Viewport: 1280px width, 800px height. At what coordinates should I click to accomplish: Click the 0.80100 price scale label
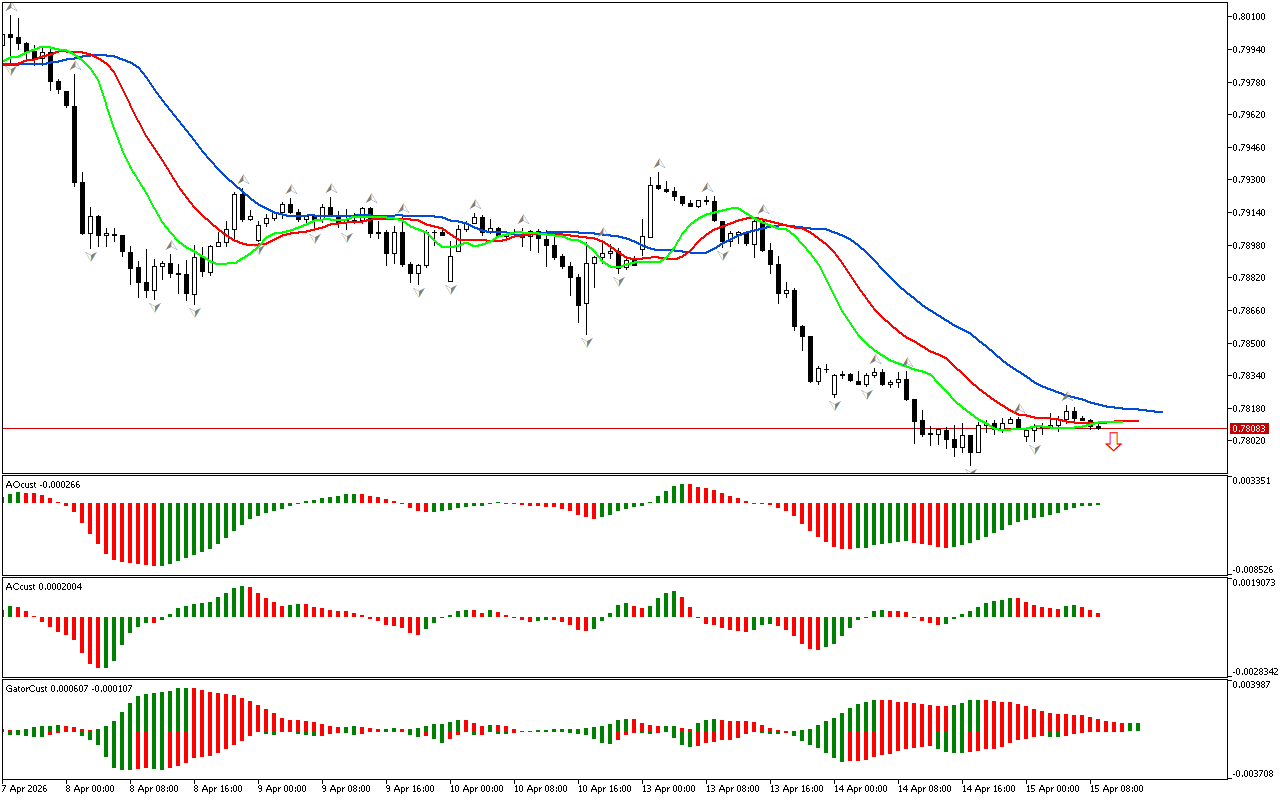(1252, 17)
